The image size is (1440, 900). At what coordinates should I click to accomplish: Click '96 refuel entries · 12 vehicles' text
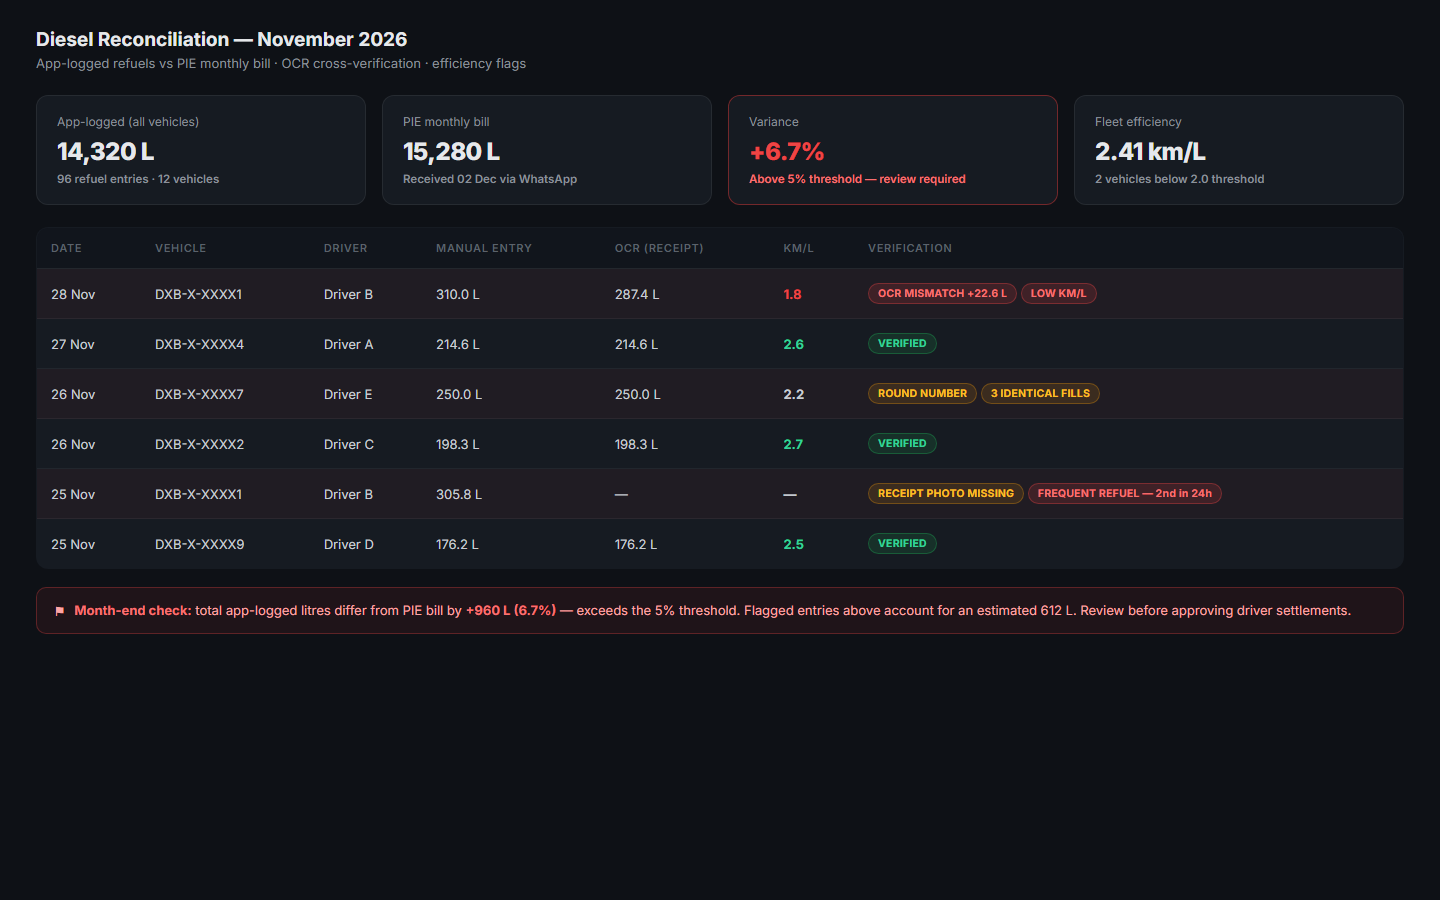[x=138, y=179]
